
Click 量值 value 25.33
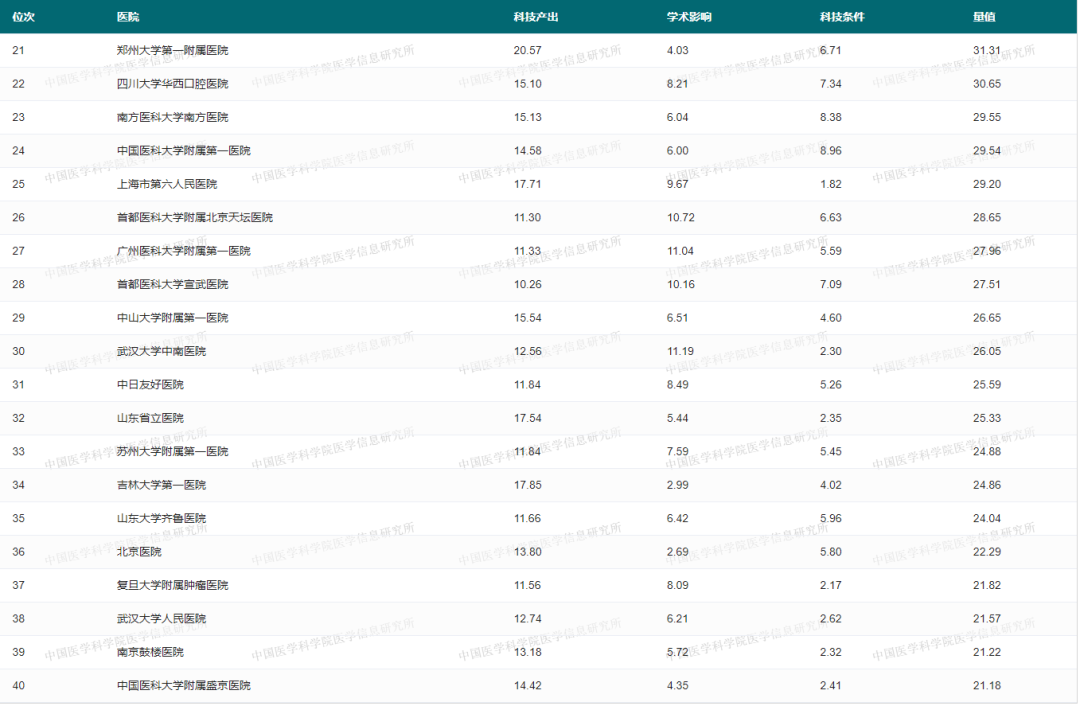(x=987, y=418)
